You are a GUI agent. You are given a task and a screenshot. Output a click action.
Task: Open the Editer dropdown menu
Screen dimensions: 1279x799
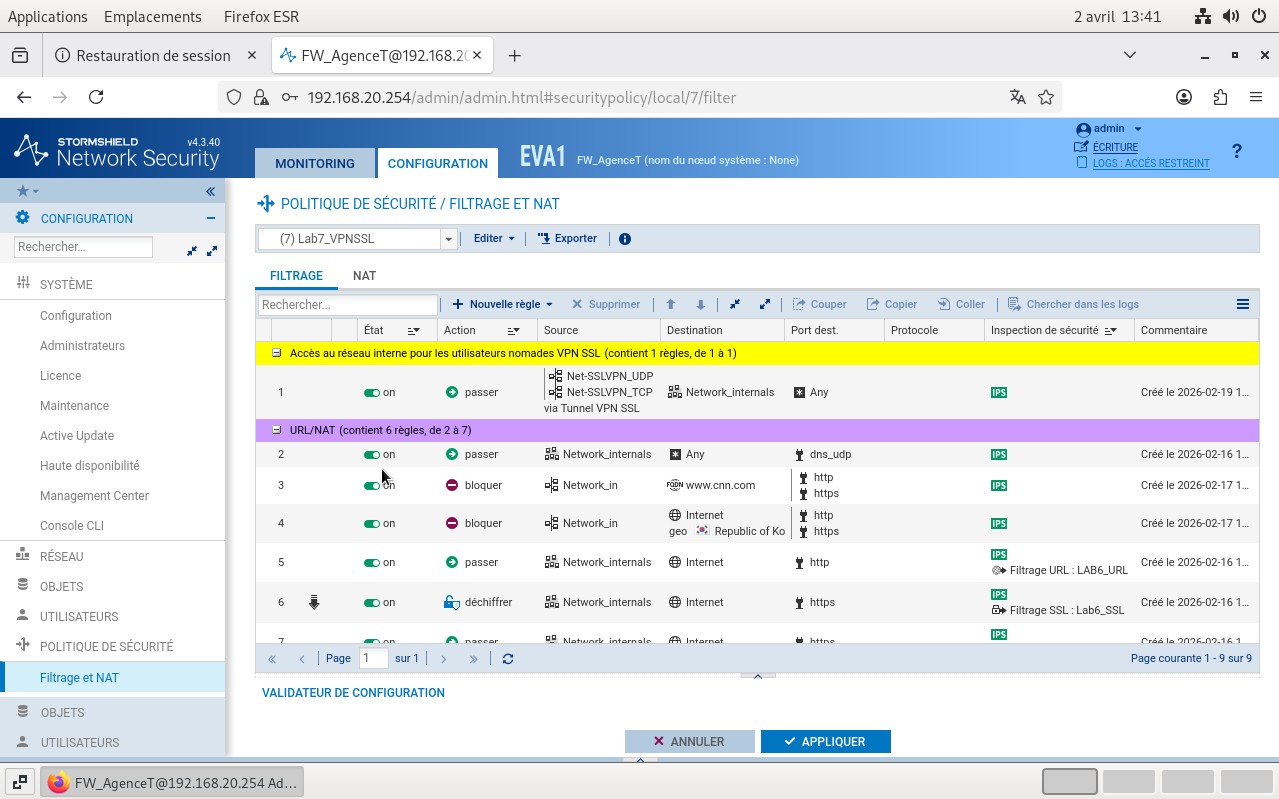tap(494, 239)
